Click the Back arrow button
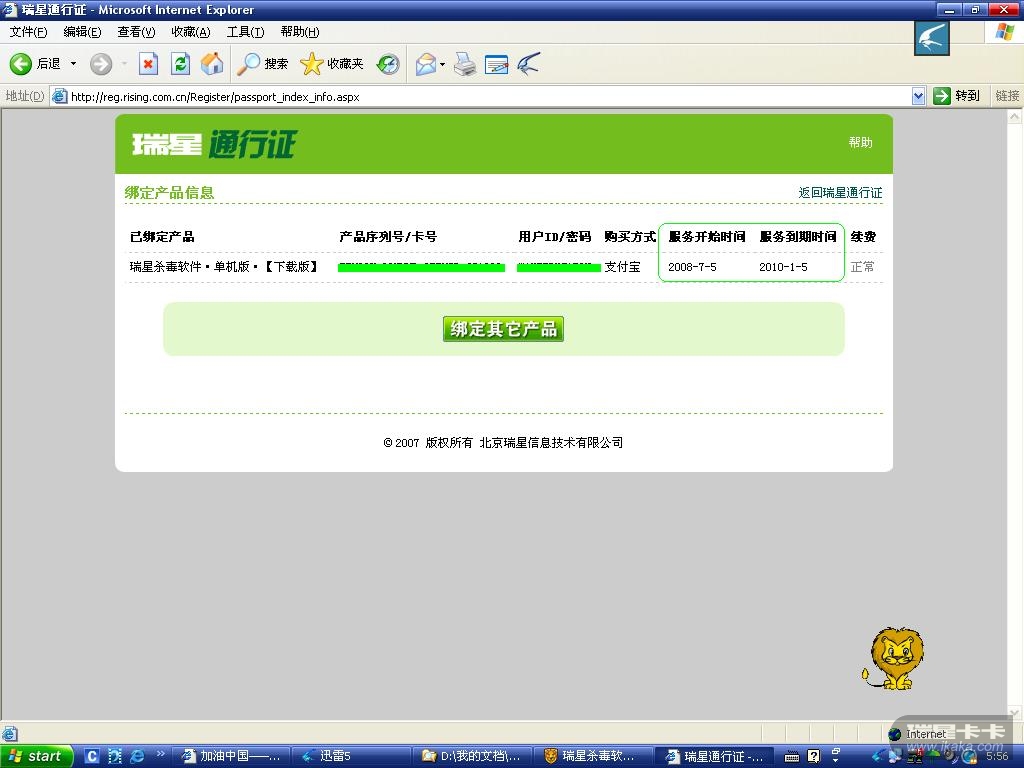The height and width of the screenshot is (768, 1024). (x=21, y=63)
